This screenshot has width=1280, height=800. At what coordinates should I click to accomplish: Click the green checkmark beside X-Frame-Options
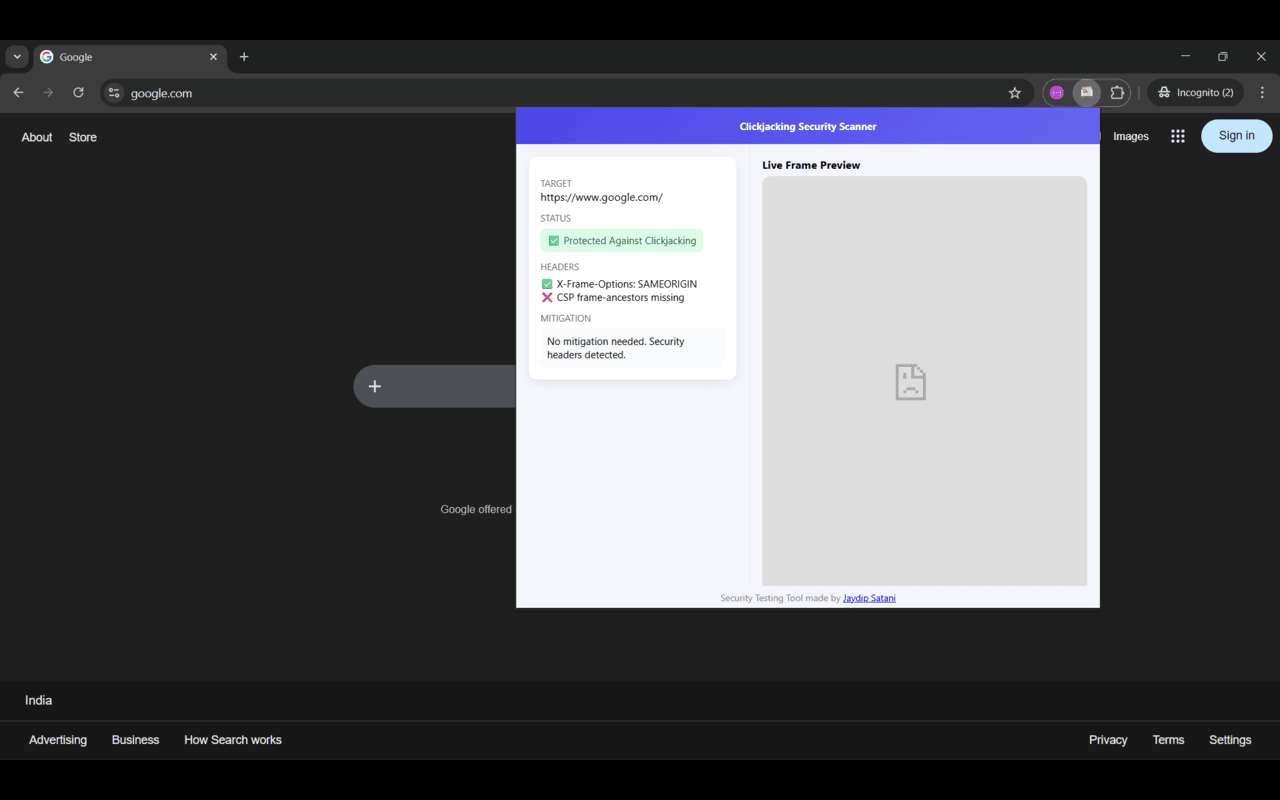(547, 284)
